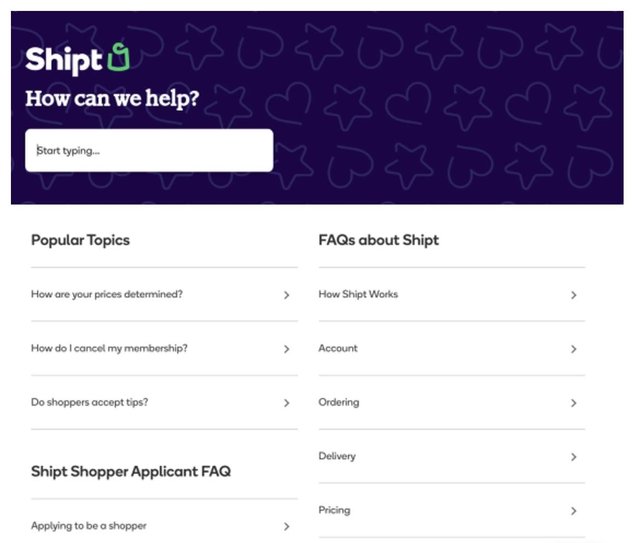Screen dimensions: 640x543
Task: Expand the Account FAQ category
Action: tap(338, 349)
